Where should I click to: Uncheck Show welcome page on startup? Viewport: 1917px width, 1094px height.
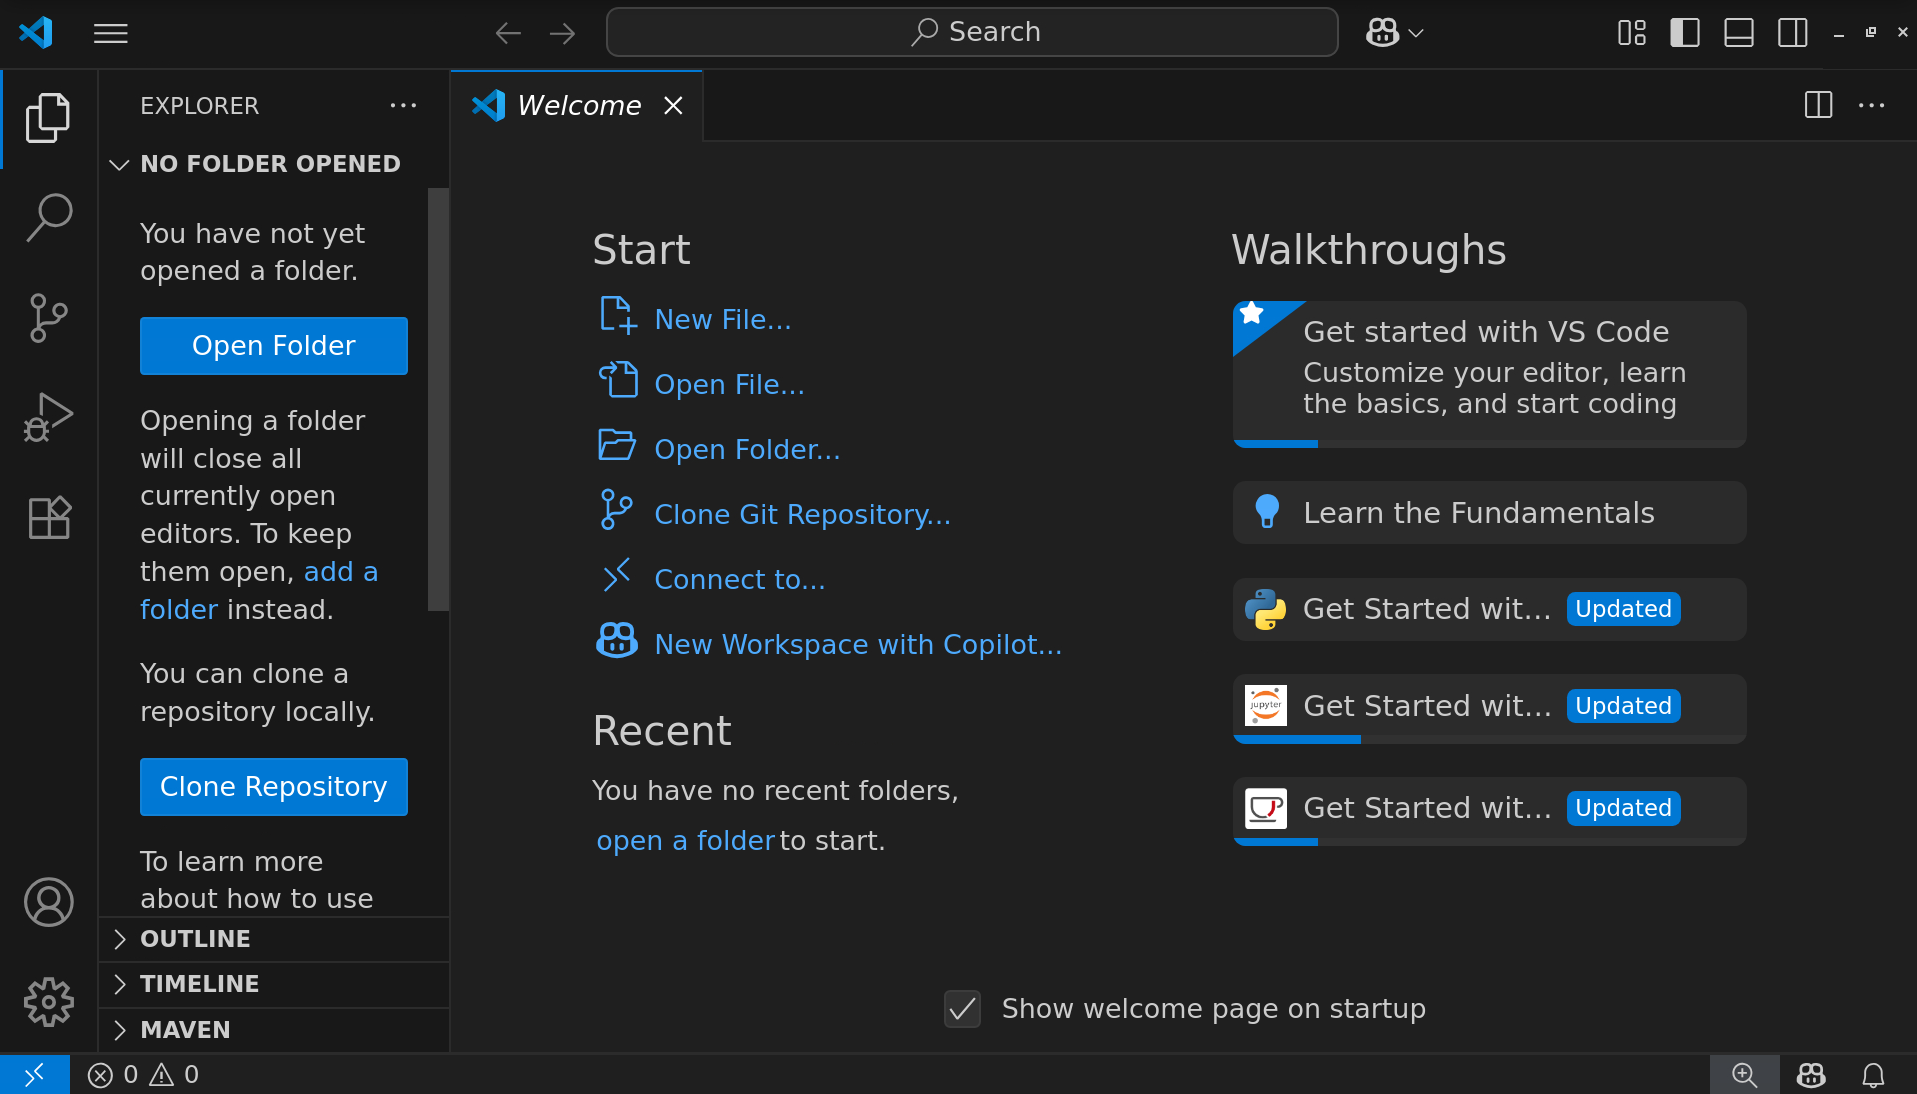click(962, 1009)
